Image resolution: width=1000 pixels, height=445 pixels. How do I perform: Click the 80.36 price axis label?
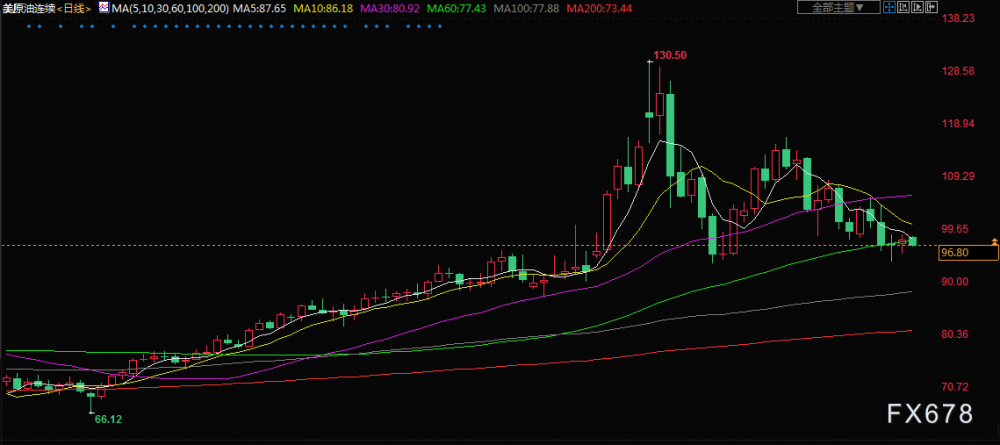[x=956, y=334]
